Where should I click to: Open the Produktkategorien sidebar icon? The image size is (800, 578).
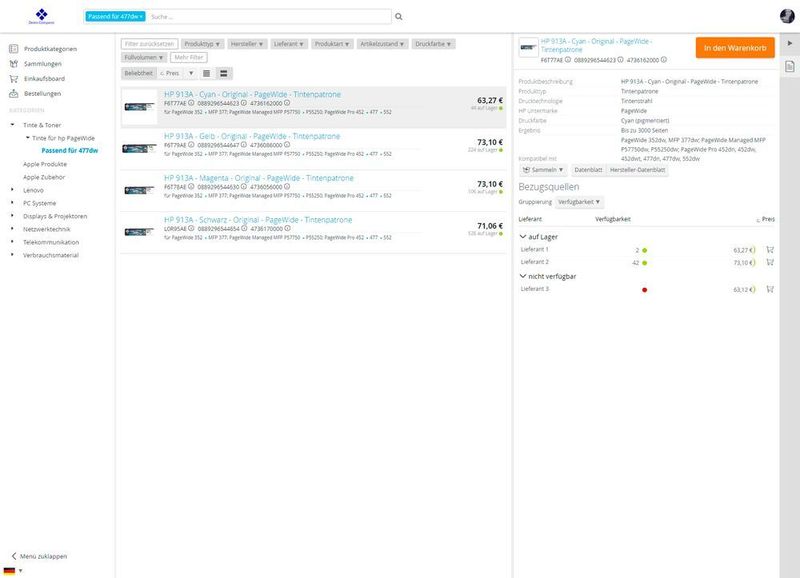(x=14, y=50)
